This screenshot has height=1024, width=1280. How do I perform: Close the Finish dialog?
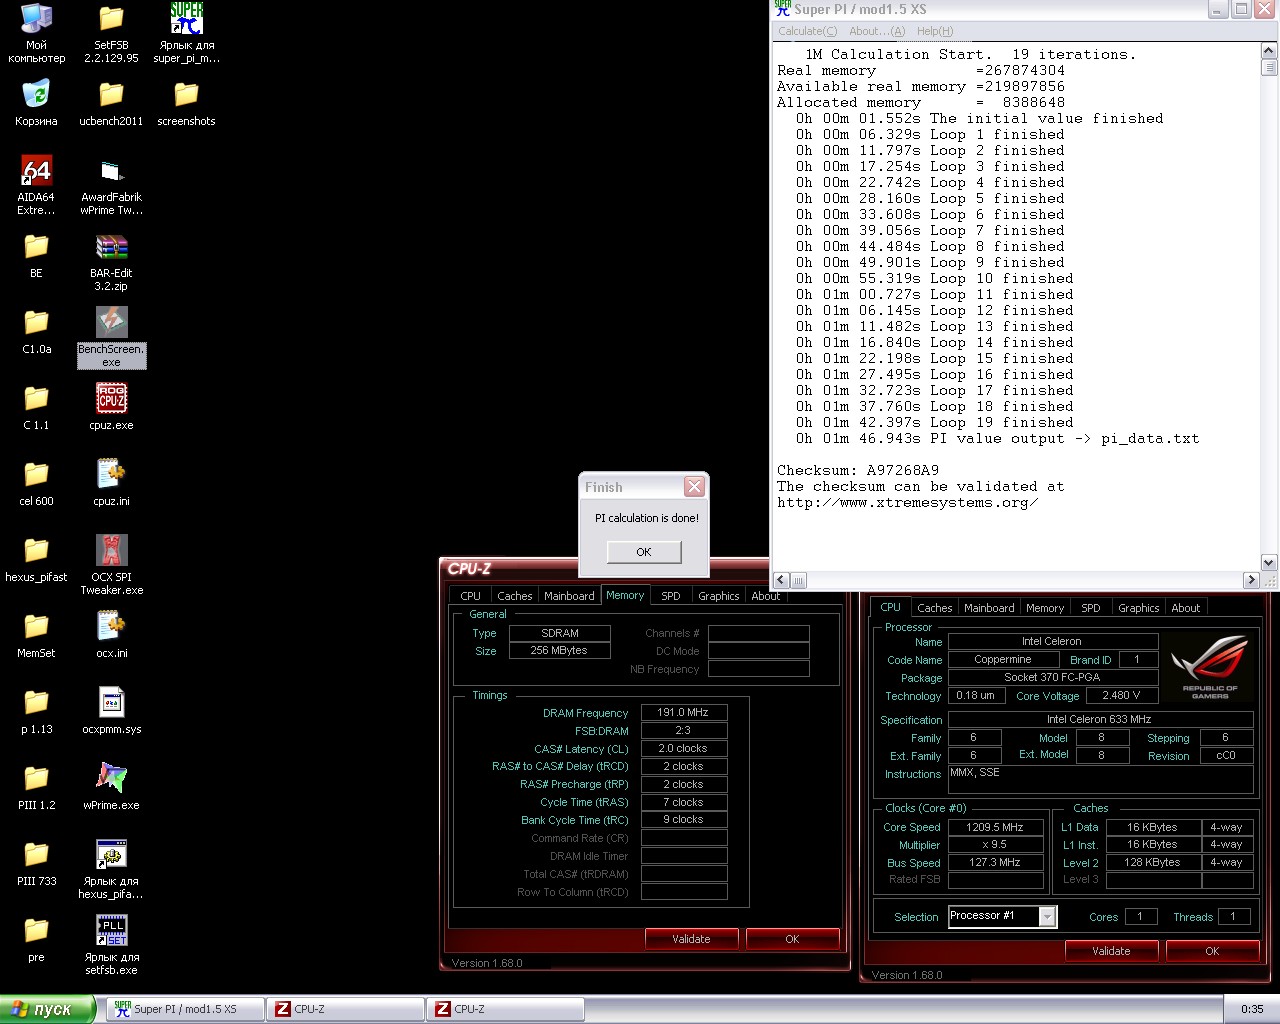click(x=694, y=487)
